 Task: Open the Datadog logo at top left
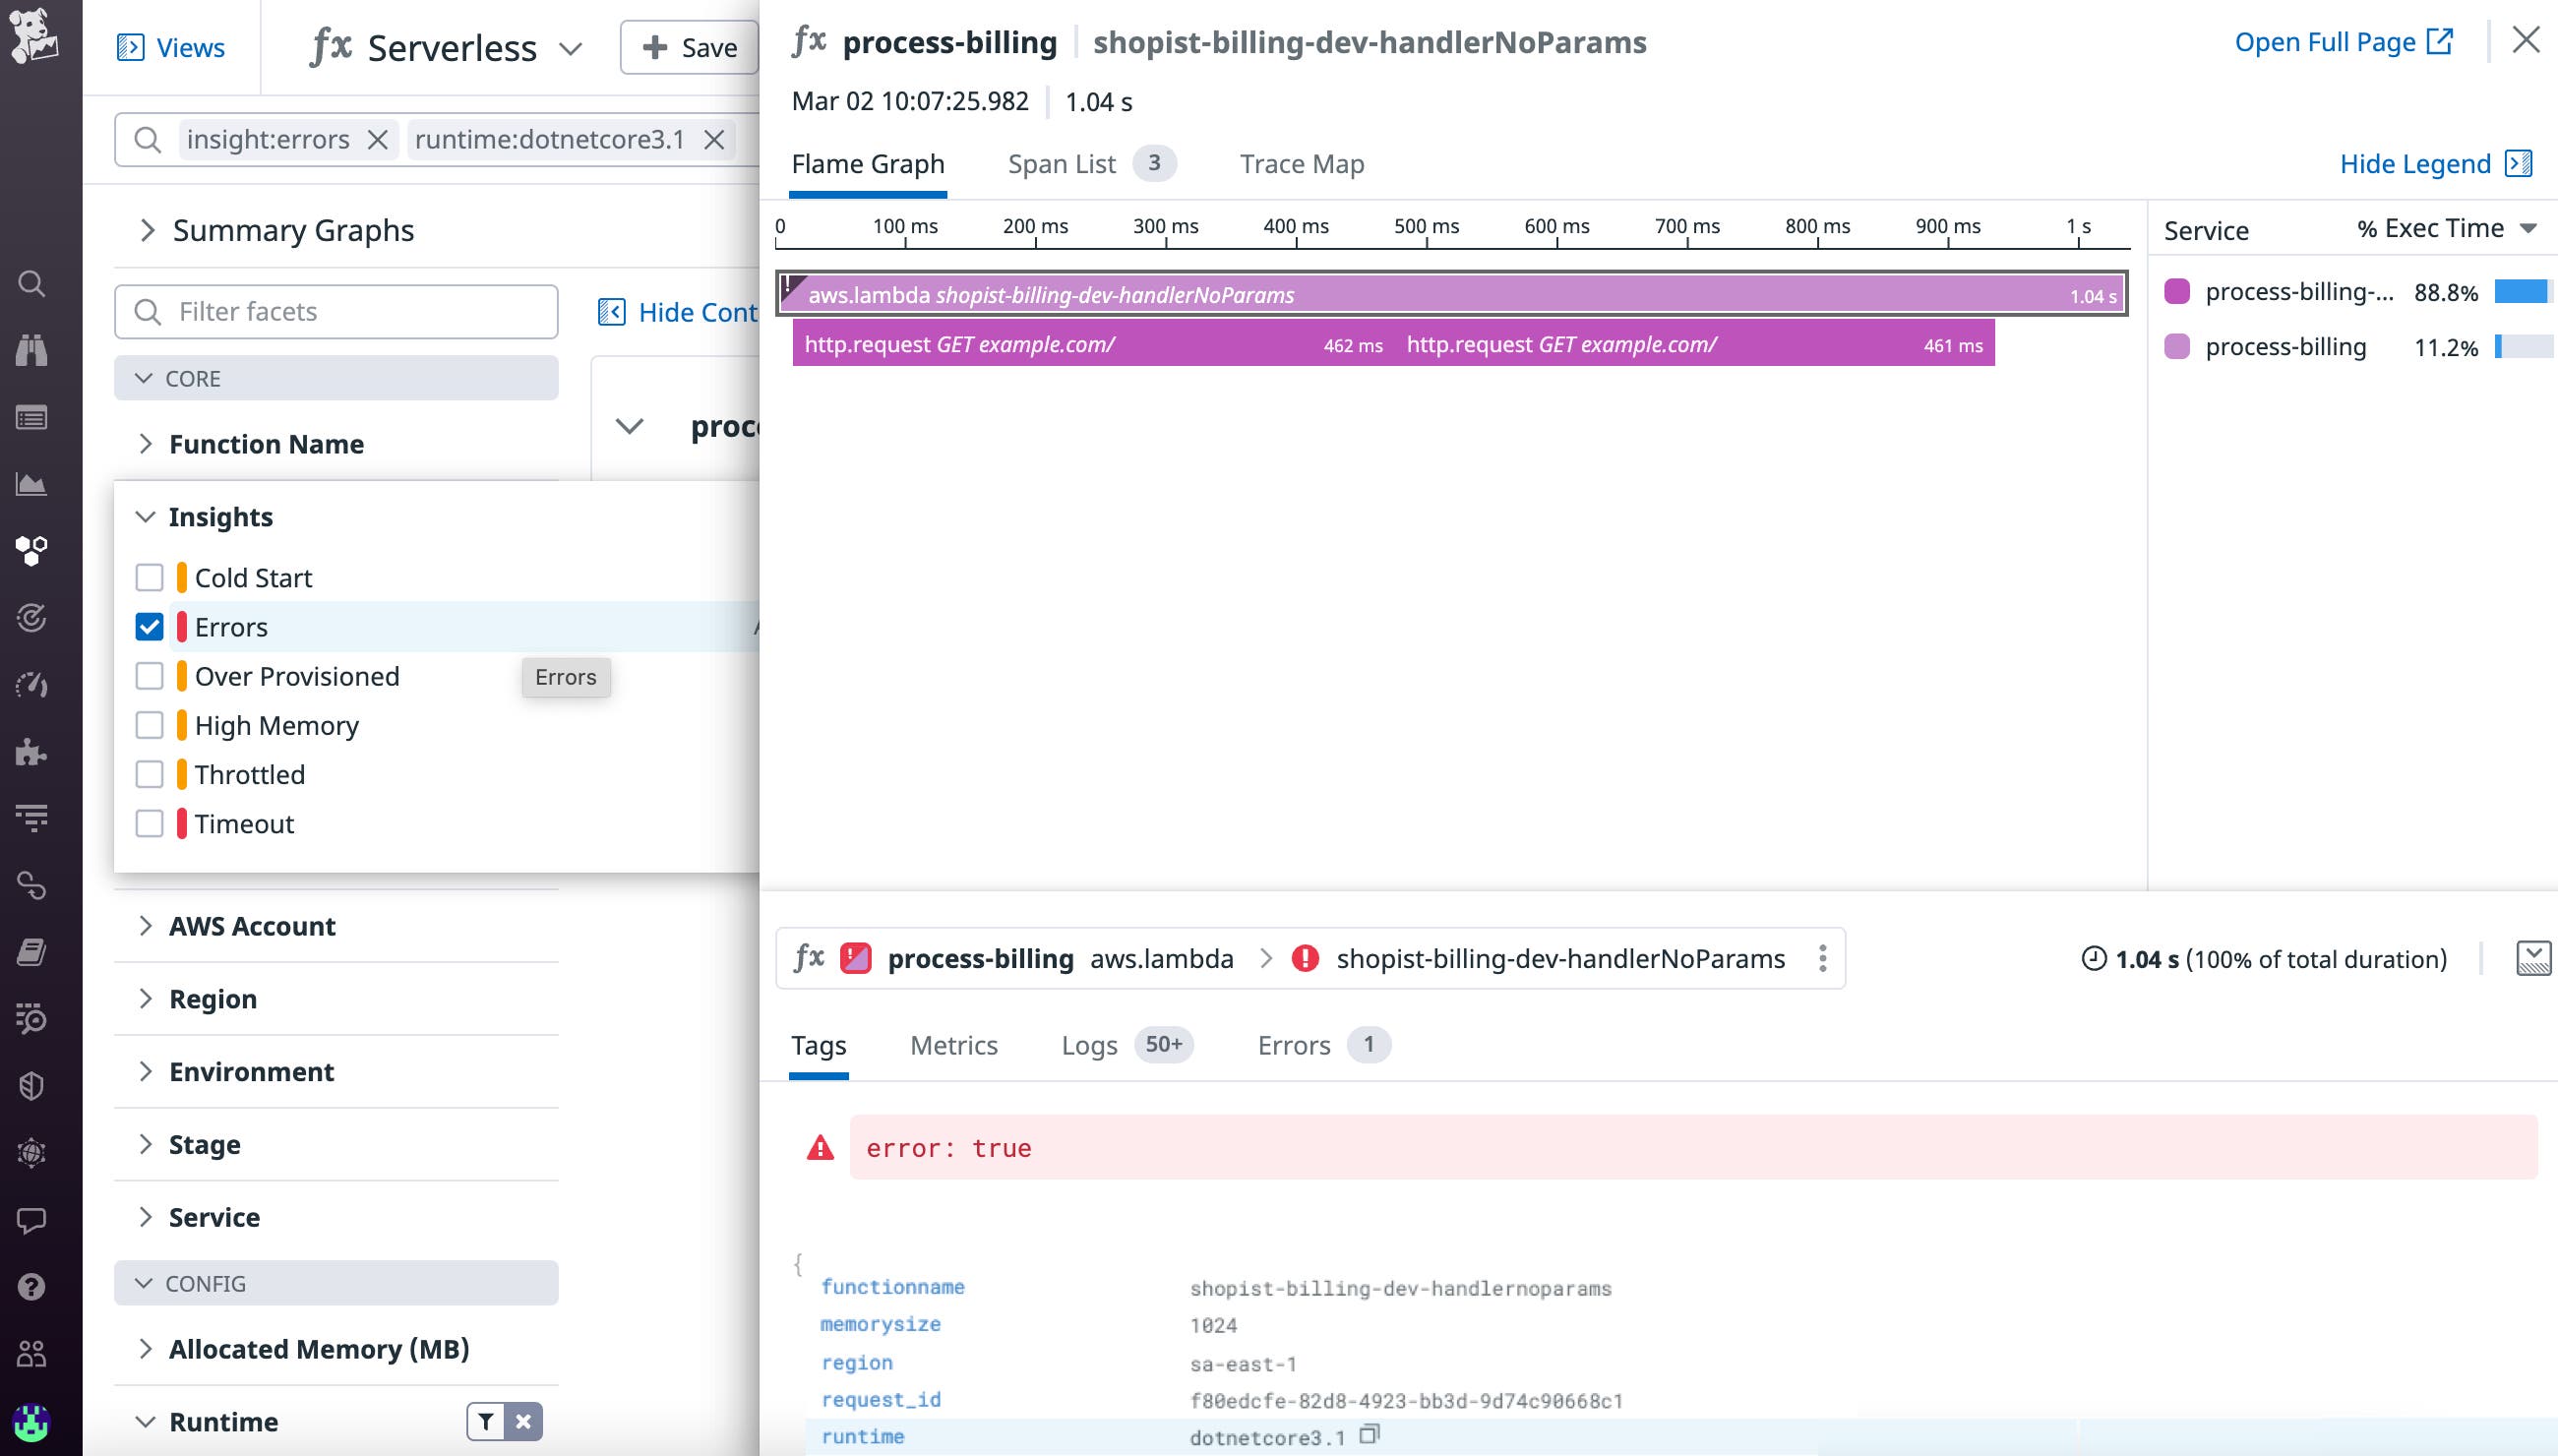coord(33,38)
